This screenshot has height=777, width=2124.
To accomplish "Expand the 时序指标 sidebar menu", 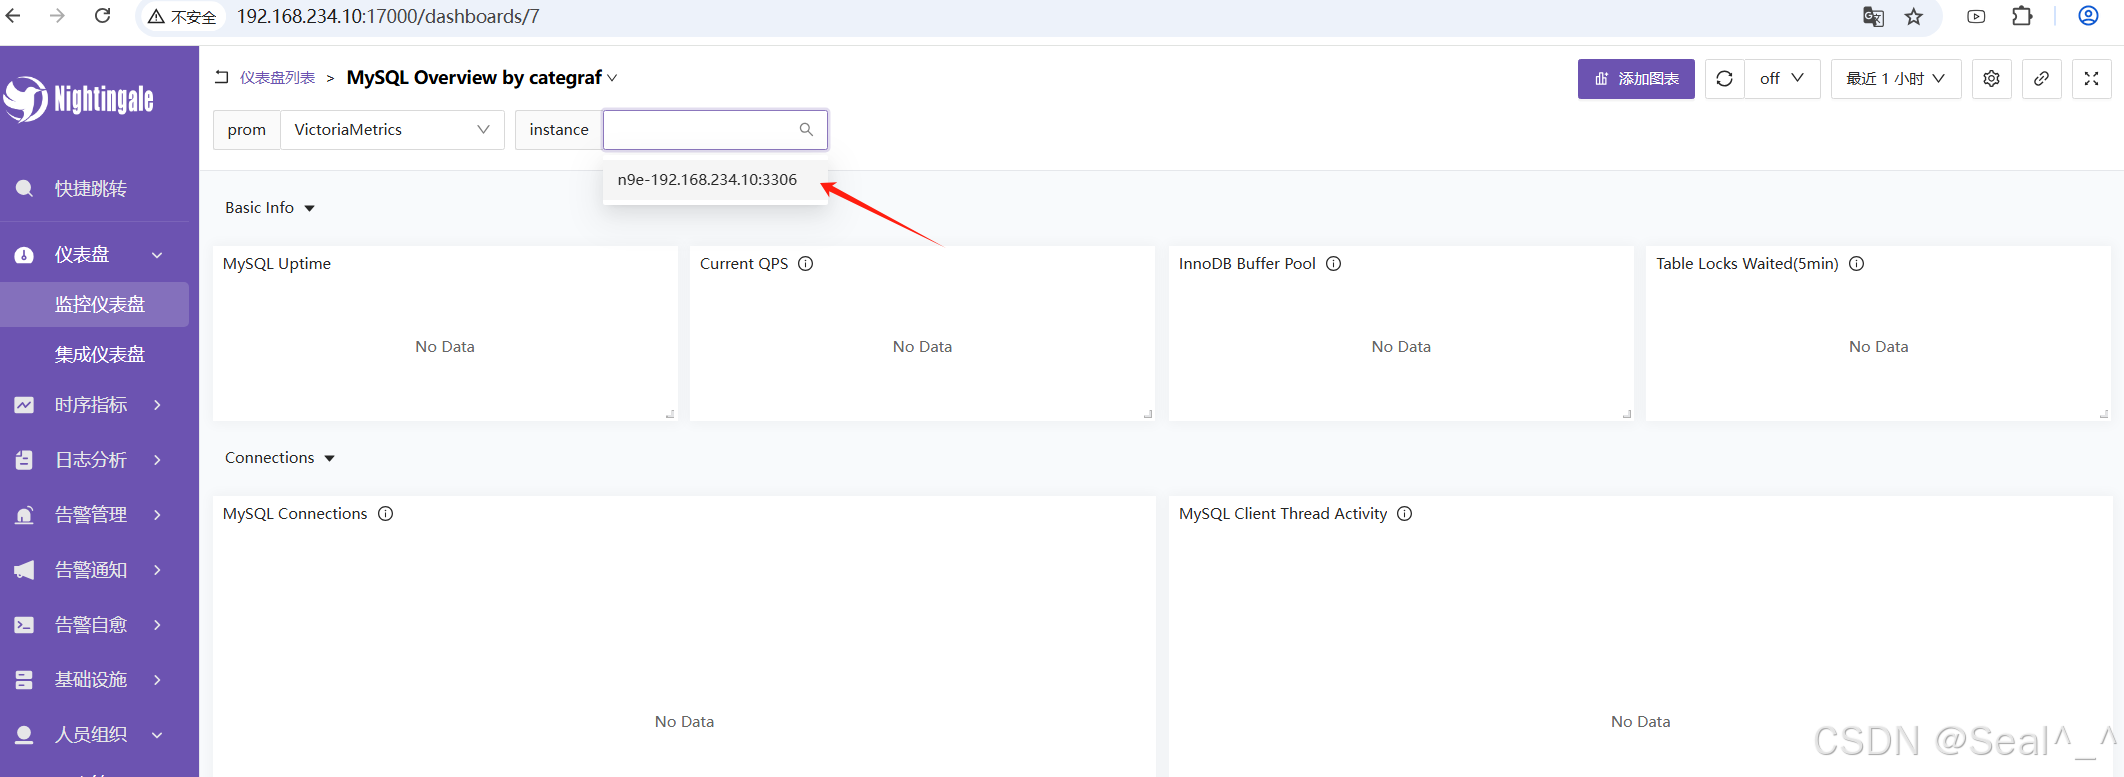I will point(95,405).
